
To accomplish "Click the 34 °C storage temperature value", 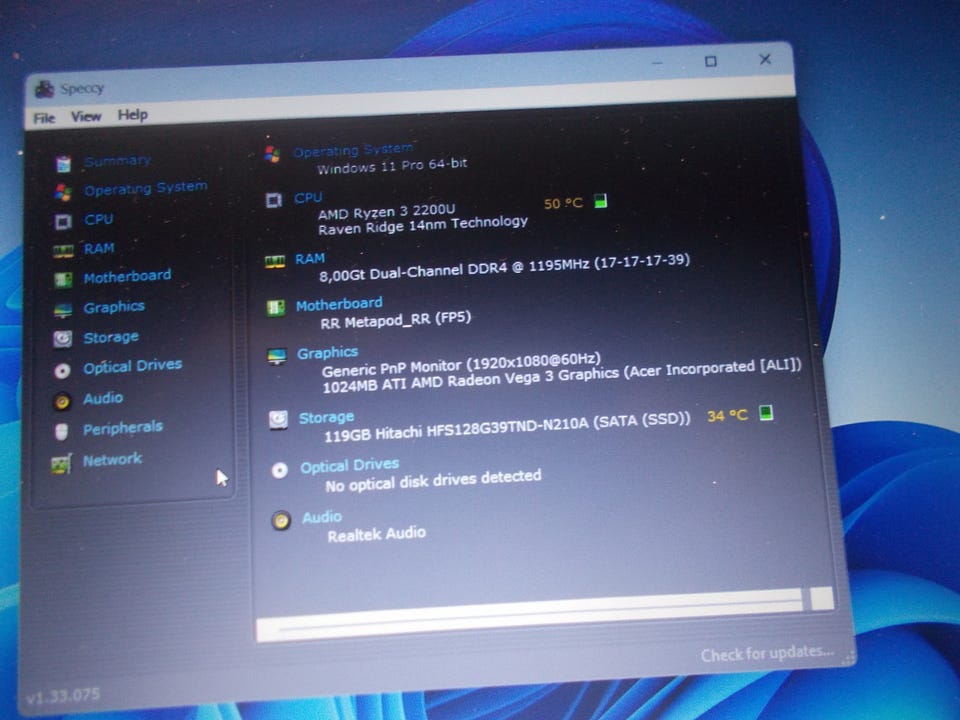I will pyautogui.click(x=727, y=416).
